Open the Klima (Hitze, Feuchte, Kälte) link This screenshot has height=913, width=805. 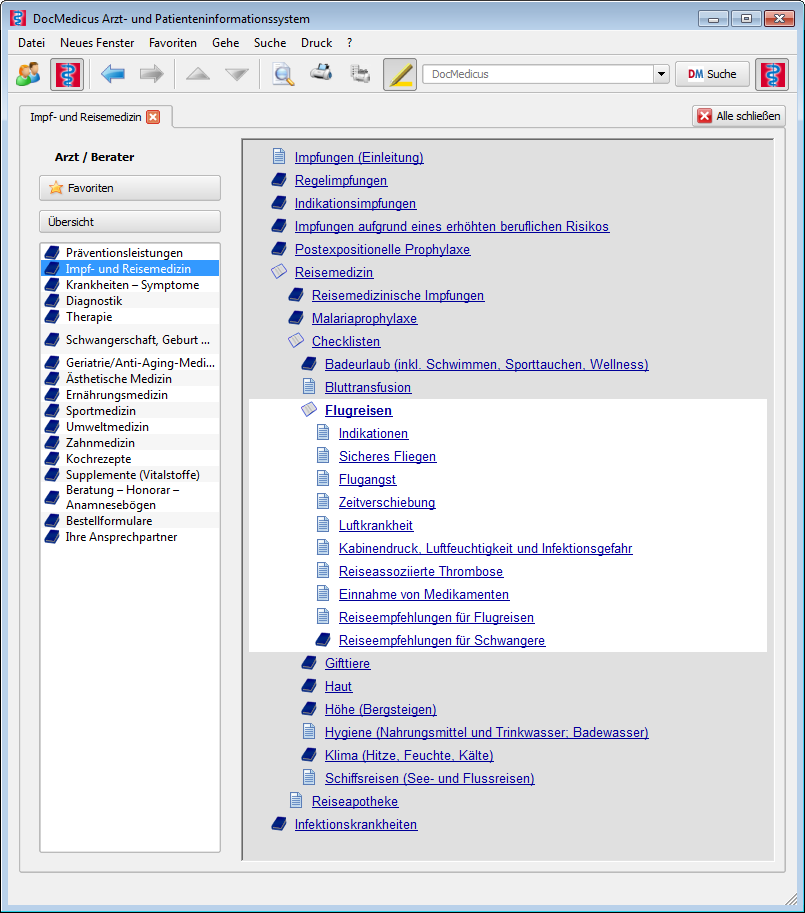(x=409, y=755)
